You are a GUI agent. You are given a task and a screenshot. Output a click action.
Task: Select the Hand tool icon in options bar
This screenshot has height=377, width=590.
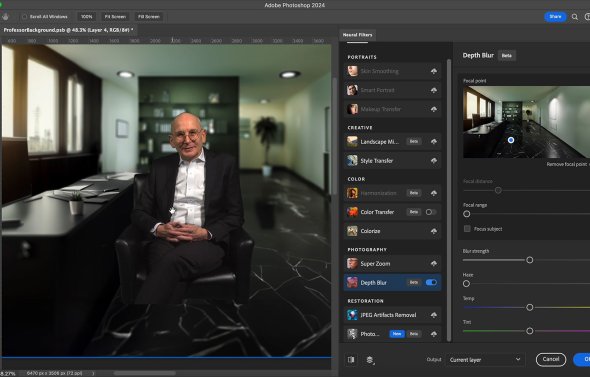tap(5, 17)
